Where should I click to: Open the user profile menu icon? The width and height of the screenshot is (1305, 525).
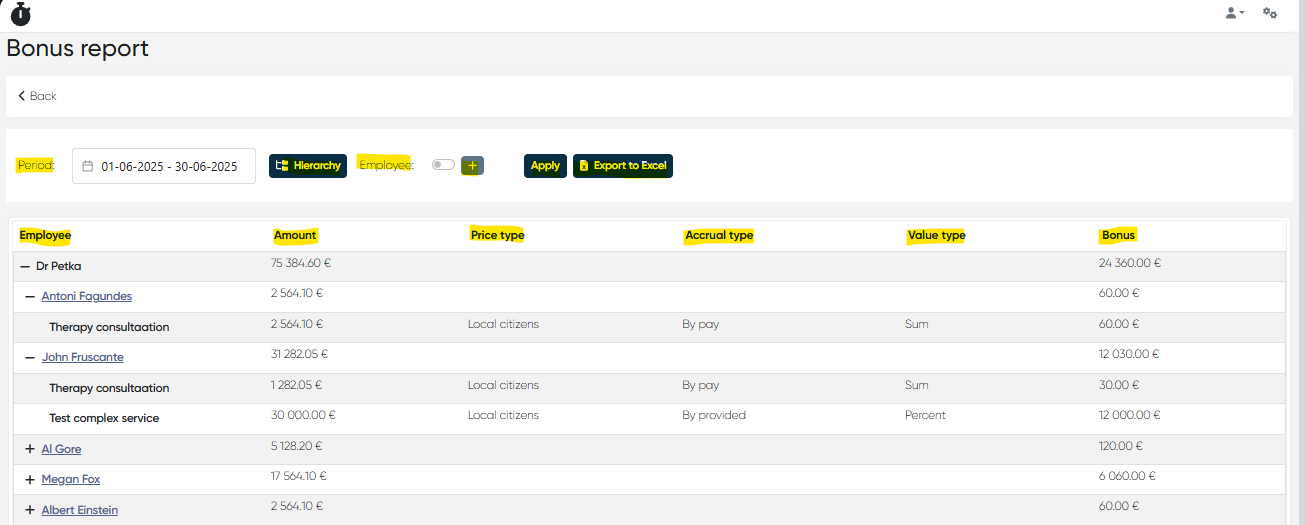click(1233, 13)
